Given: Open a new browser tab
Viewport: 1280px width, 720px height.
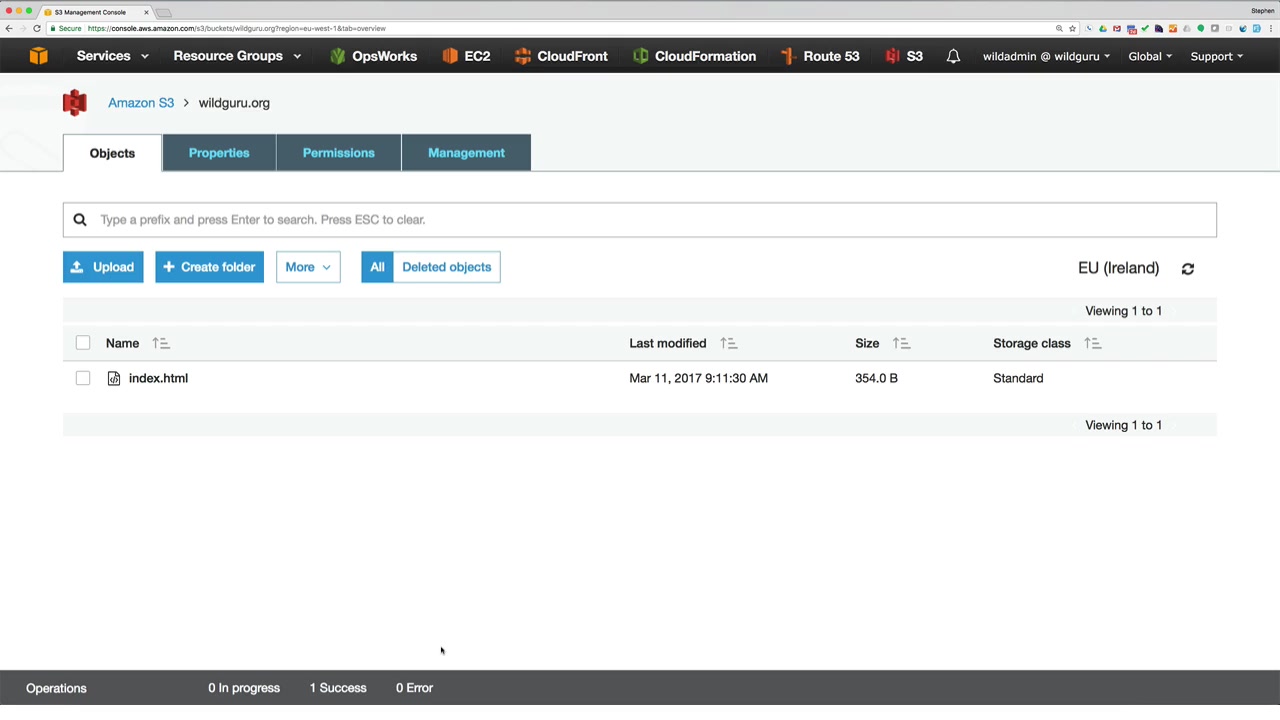Looking at the screenshot, I should 164,12.
